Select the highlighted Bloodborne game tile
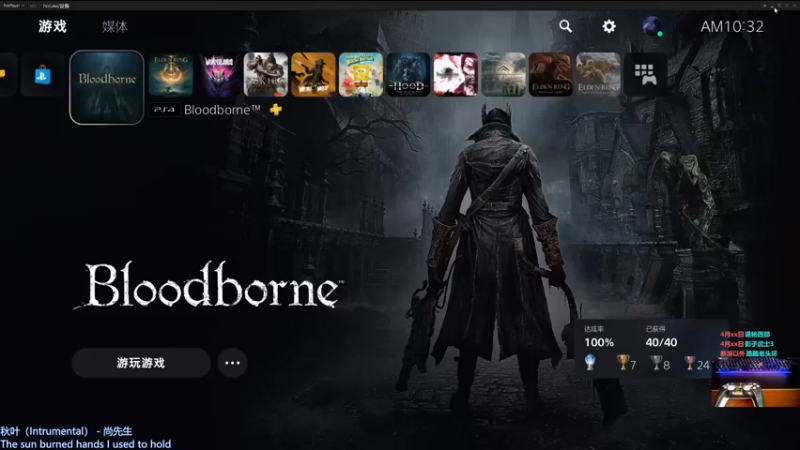The width and height of the screenshot is (800, 450). point(107,87)
